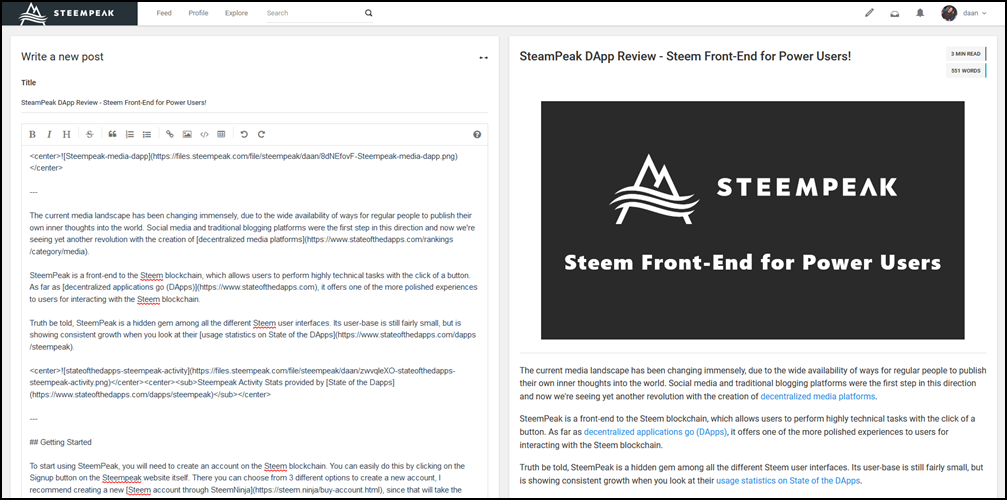Insert a table with the table icon

pos(221,134)
